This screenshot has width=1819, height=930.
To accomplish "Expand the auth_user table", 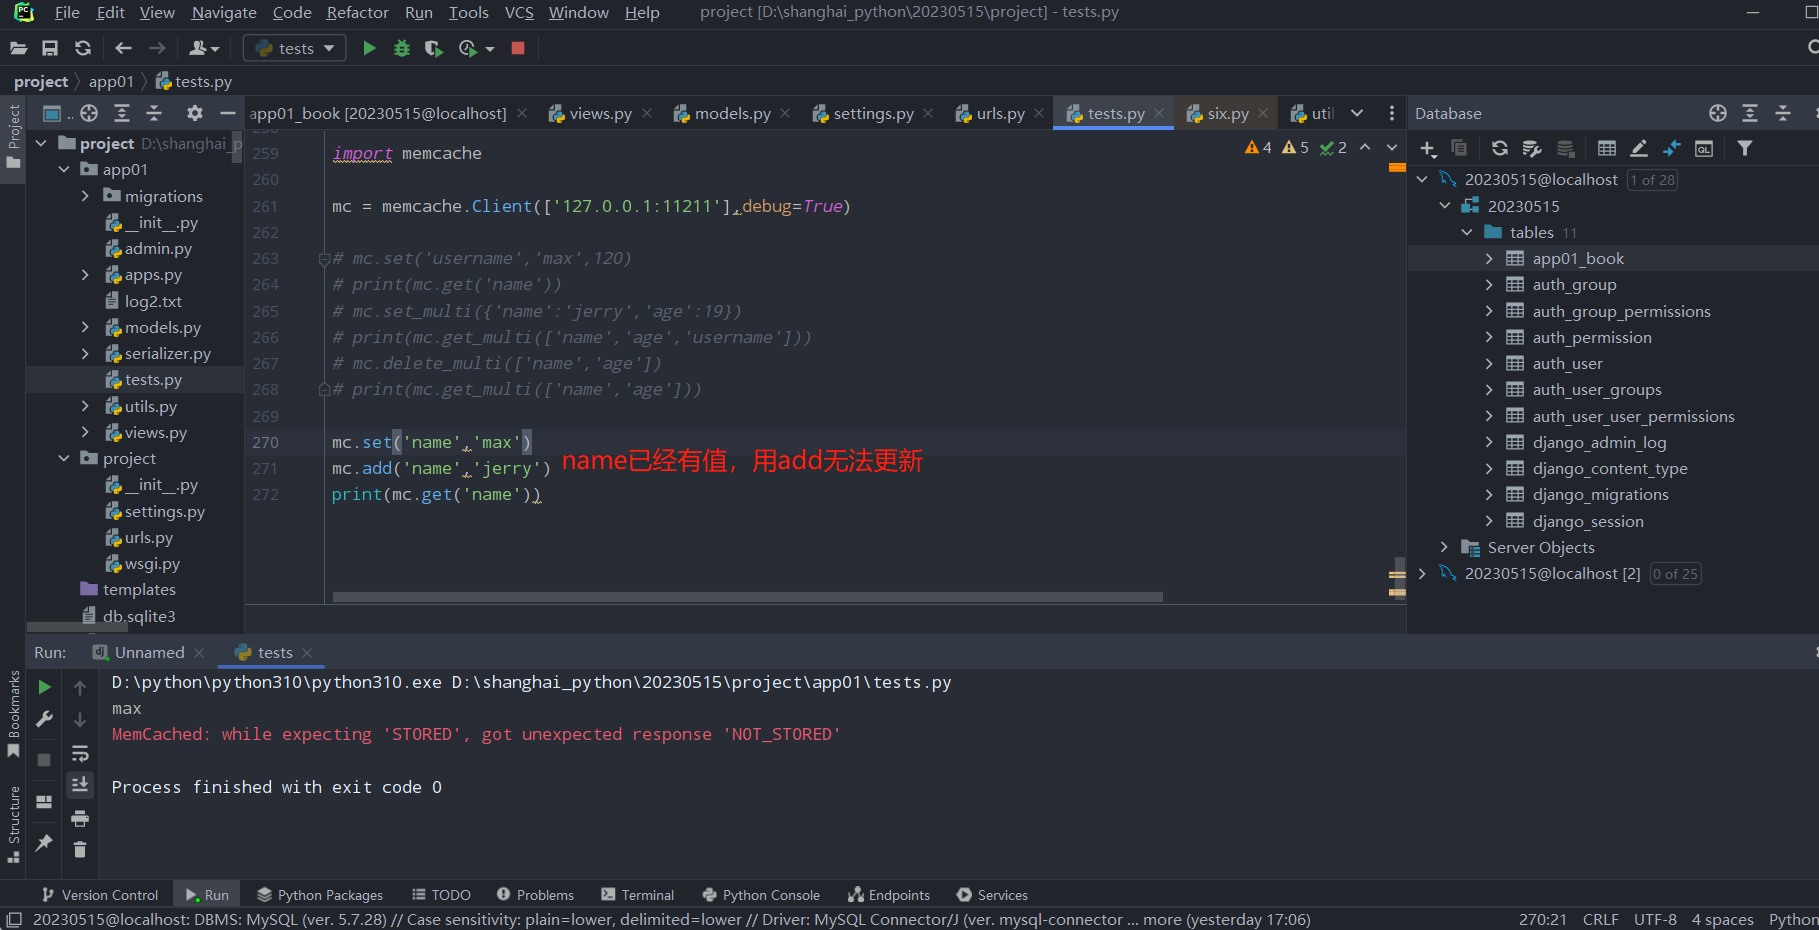I will pos(1489,363).
